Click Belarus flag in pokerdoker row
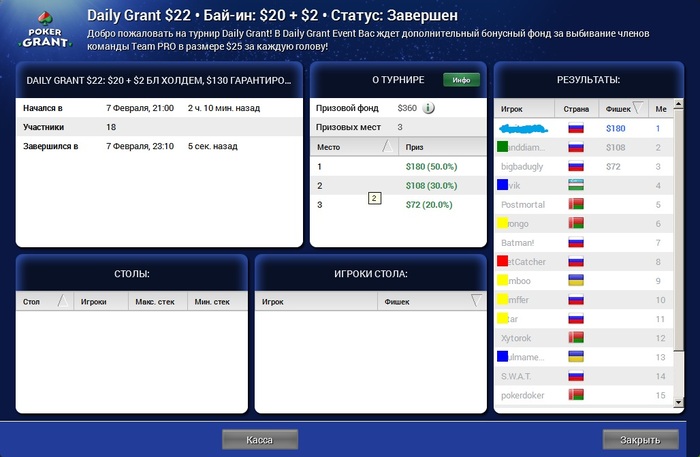 pos(576,395)
